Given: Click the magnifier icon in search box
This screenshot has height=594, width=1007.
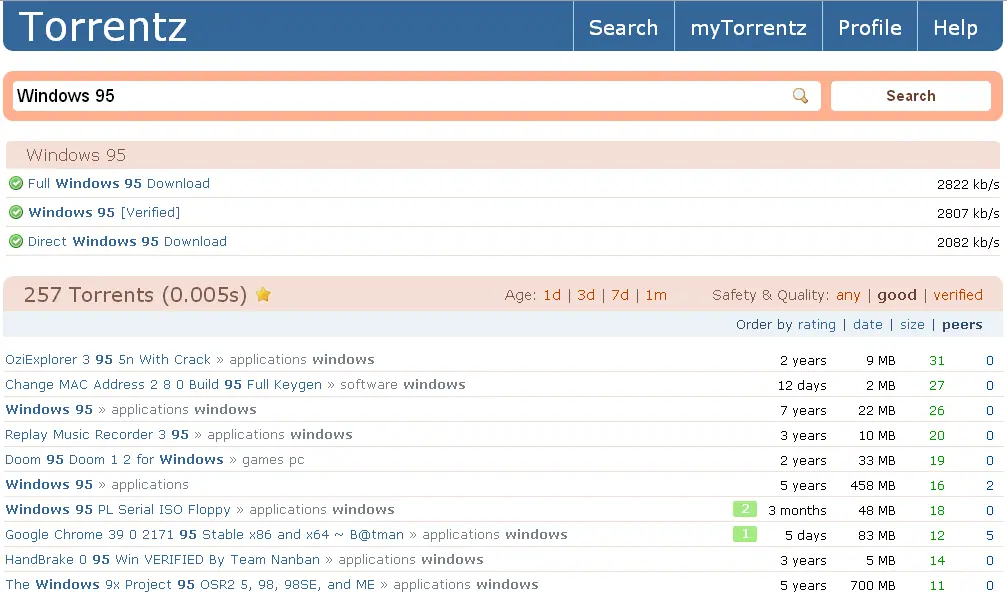Looking at the screenshot, I should pos(800,96).
